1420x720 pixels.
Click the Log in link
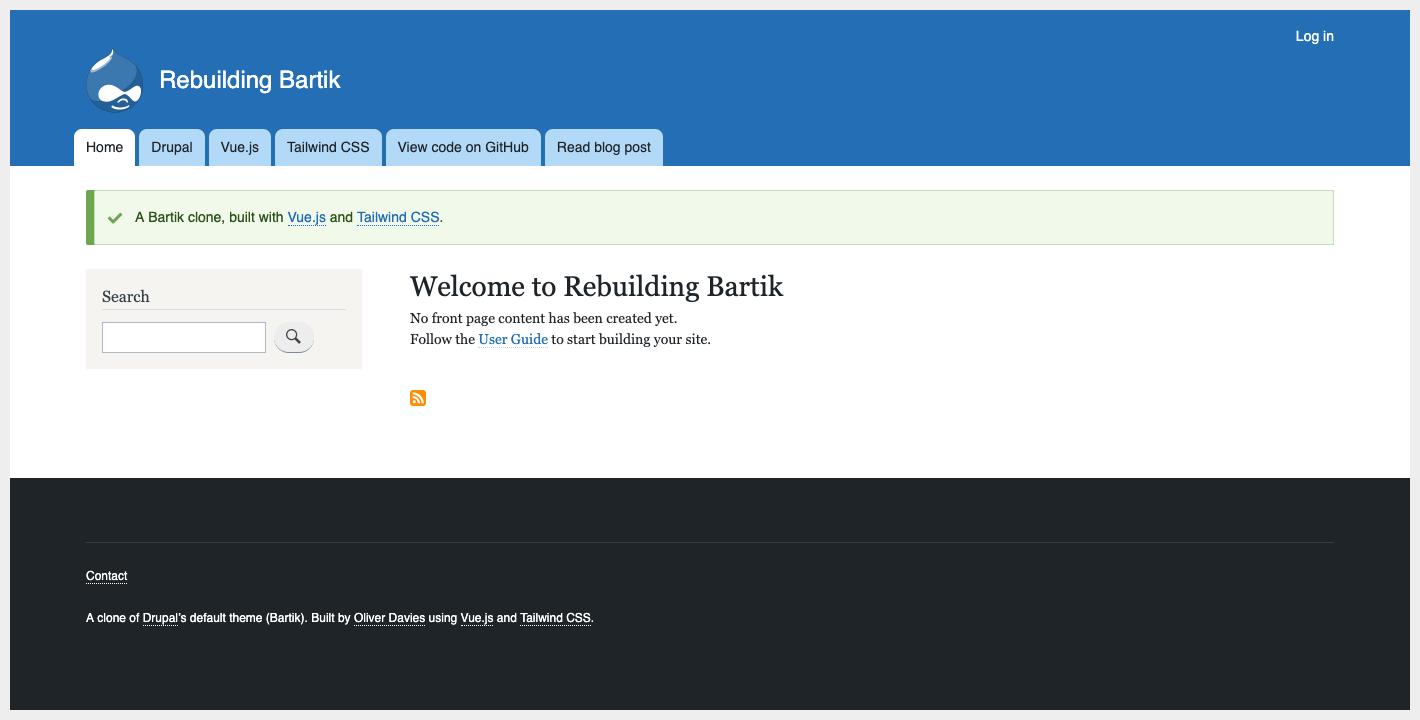click(1314, 36)
